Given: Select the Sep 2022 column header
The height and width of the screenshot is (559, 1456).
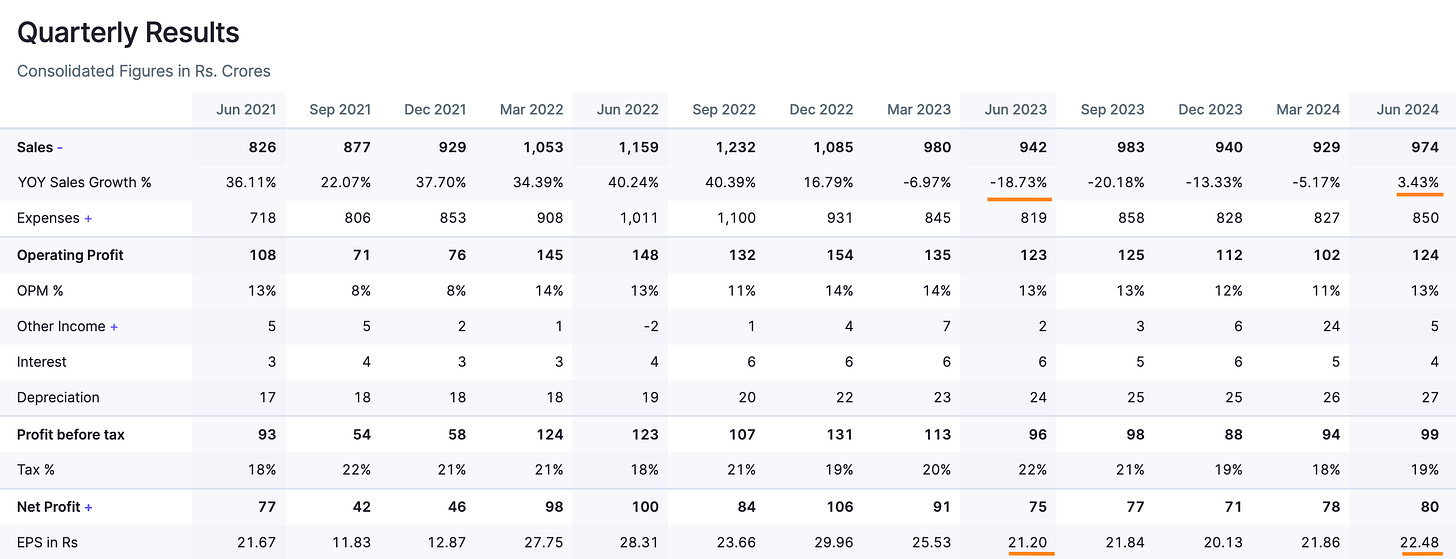Looking at the screenshot, I should coord(725,109).
